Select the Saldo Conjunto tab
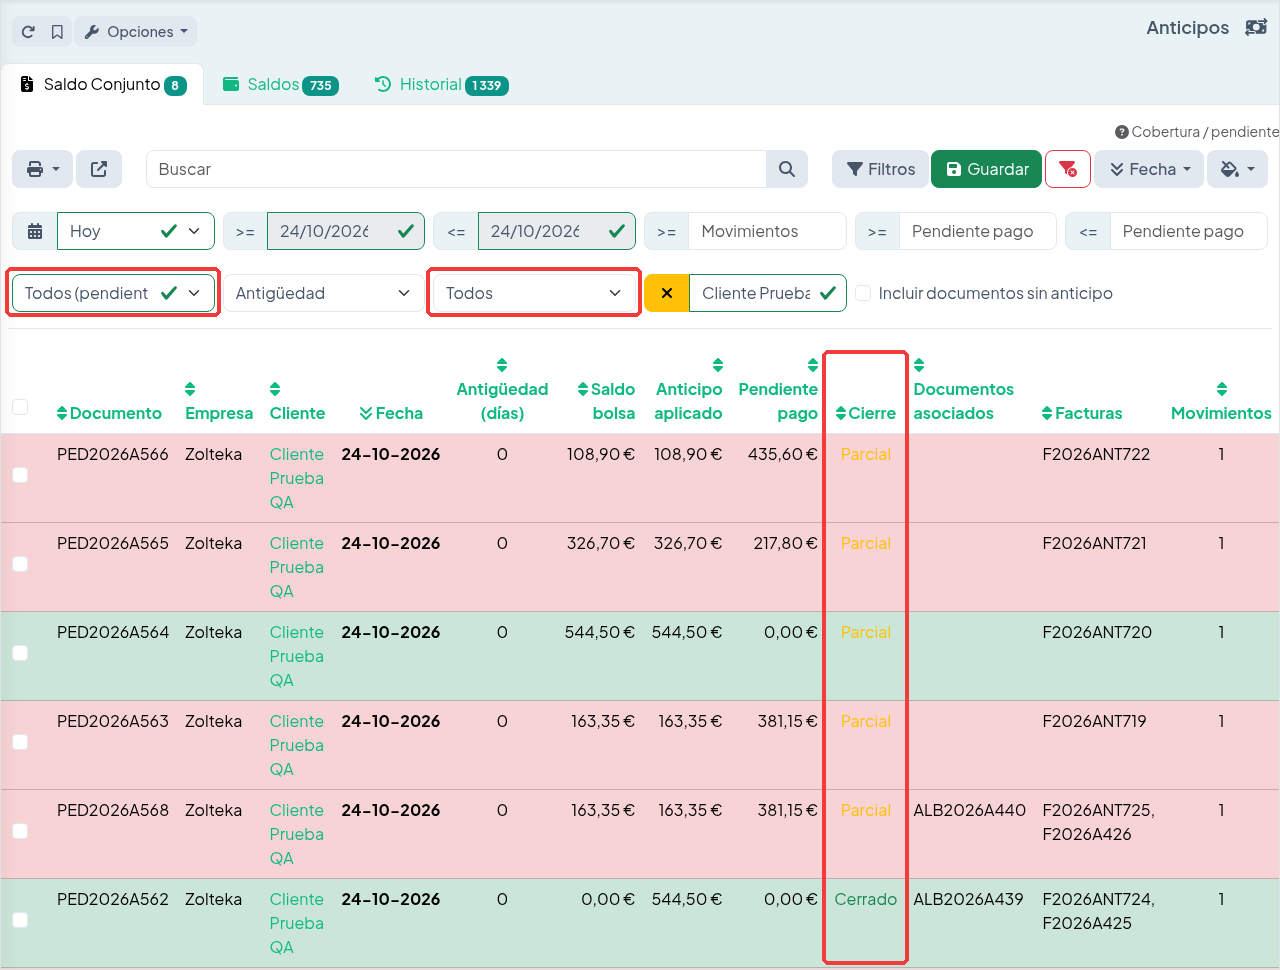The width and height of the screenshot is (1280, 970). coord(103,85)
